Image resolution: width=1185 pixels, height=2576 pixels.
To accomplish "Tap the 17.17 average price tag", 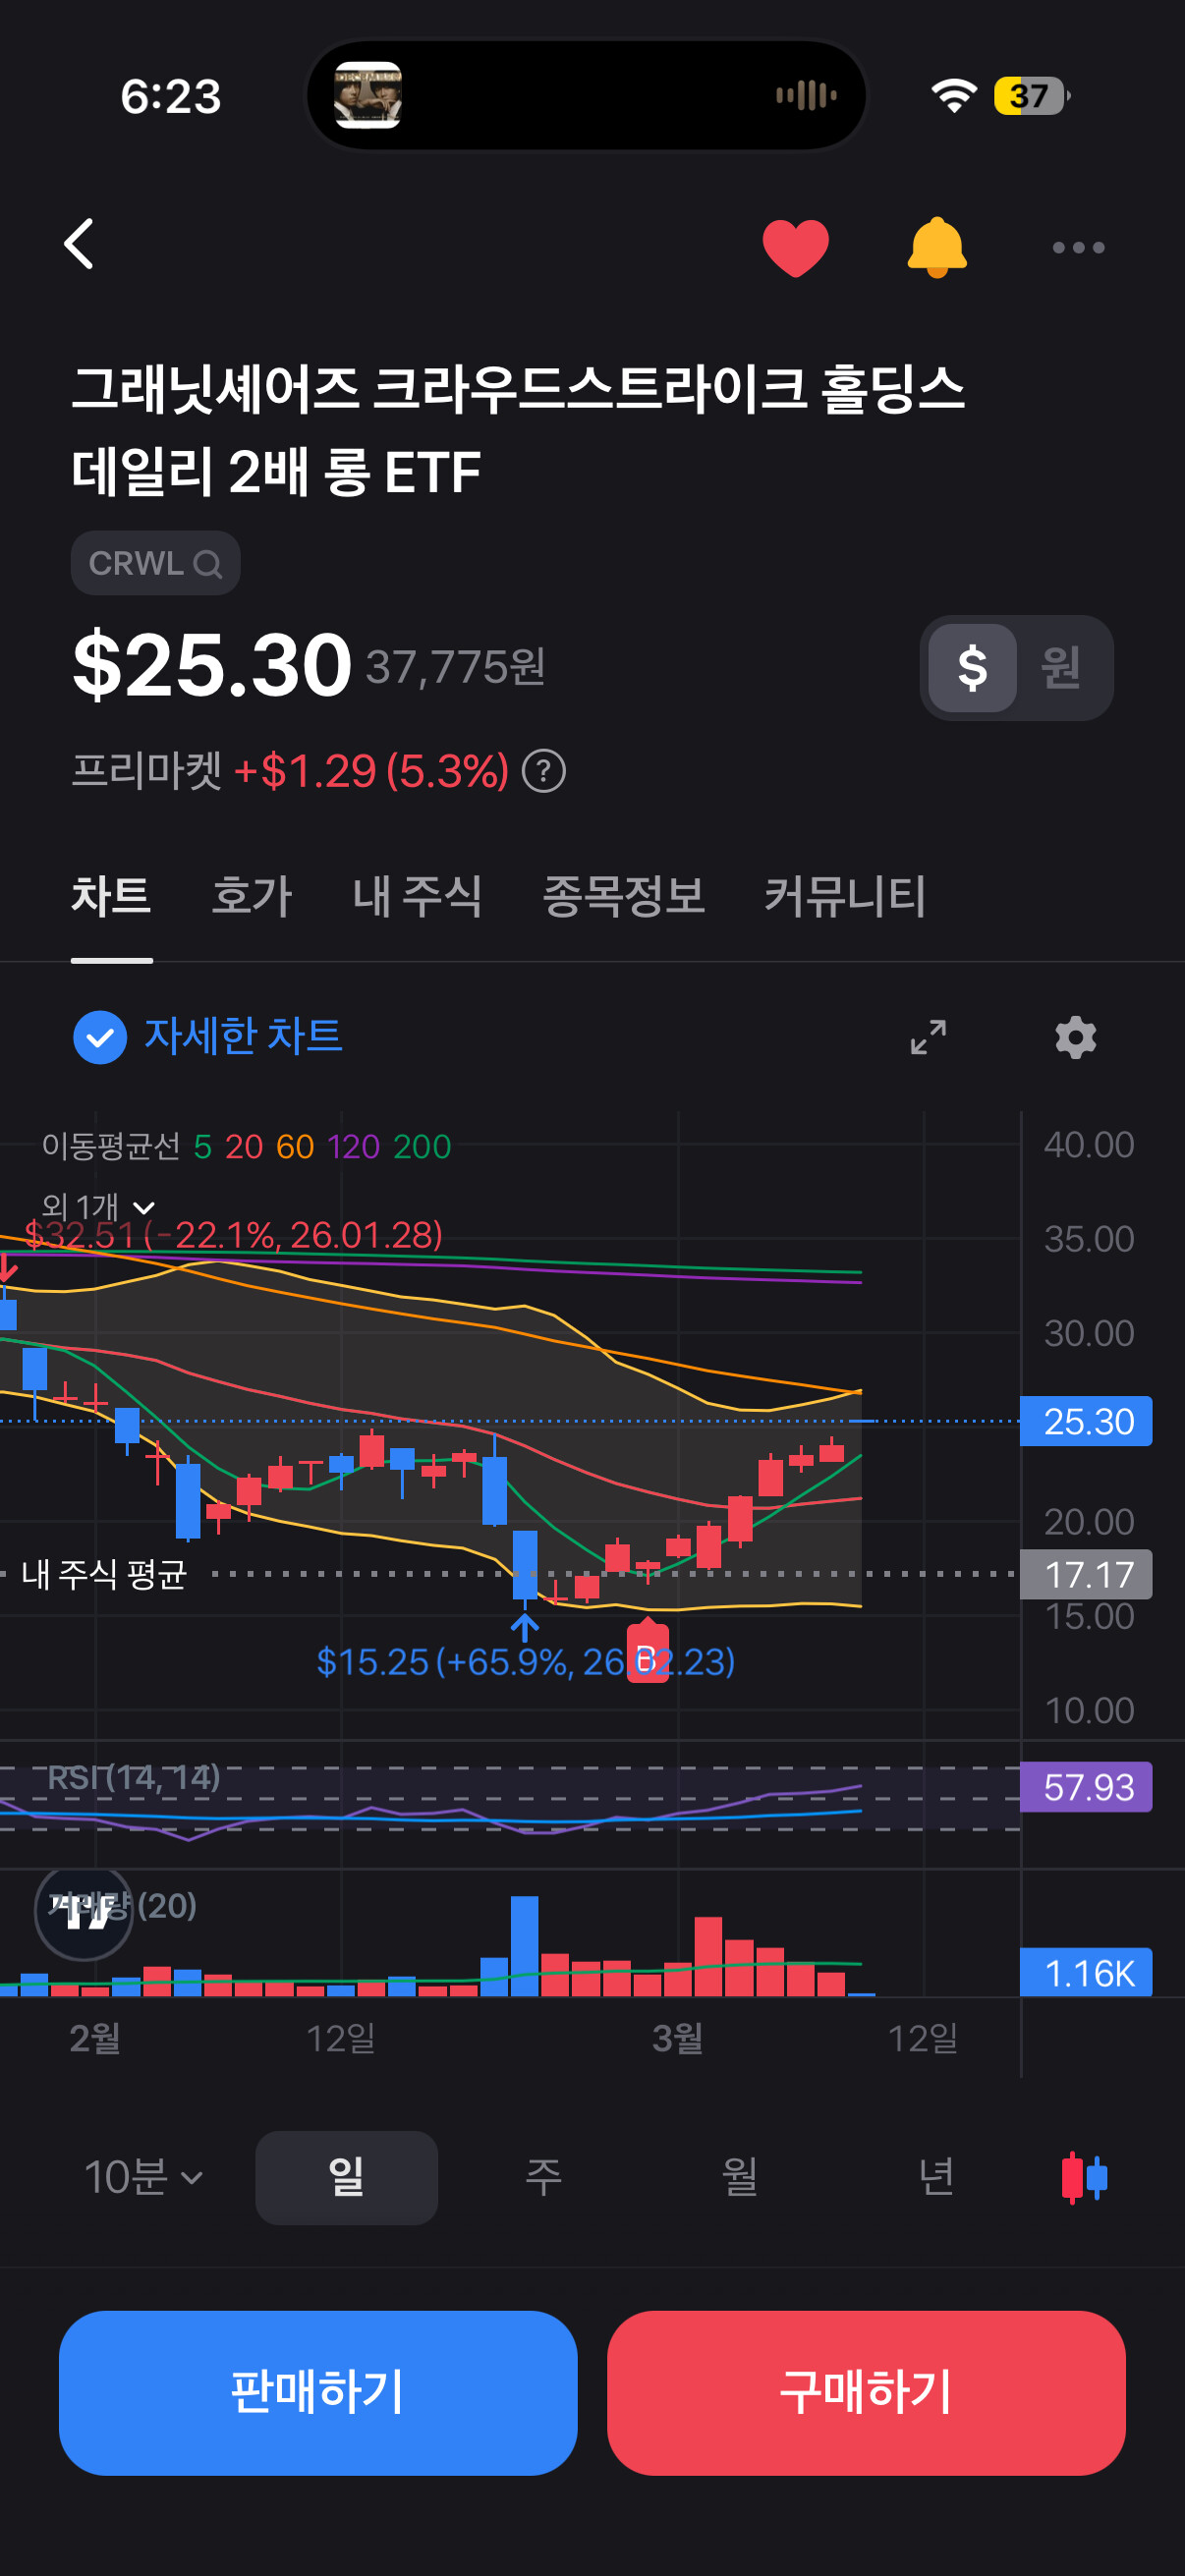I will coord(1086,1574).
